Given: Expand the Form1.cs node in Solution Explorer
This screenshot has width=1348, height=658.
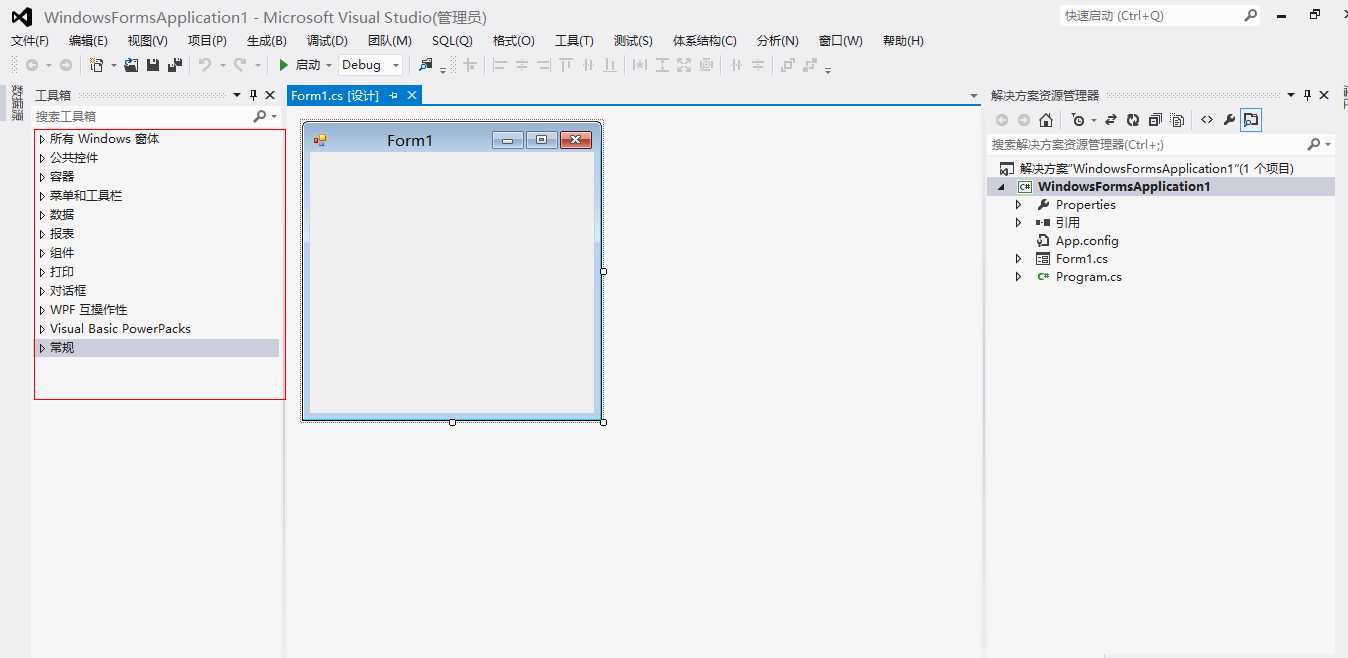Looking at the screenshot, I should point(1019,258).
